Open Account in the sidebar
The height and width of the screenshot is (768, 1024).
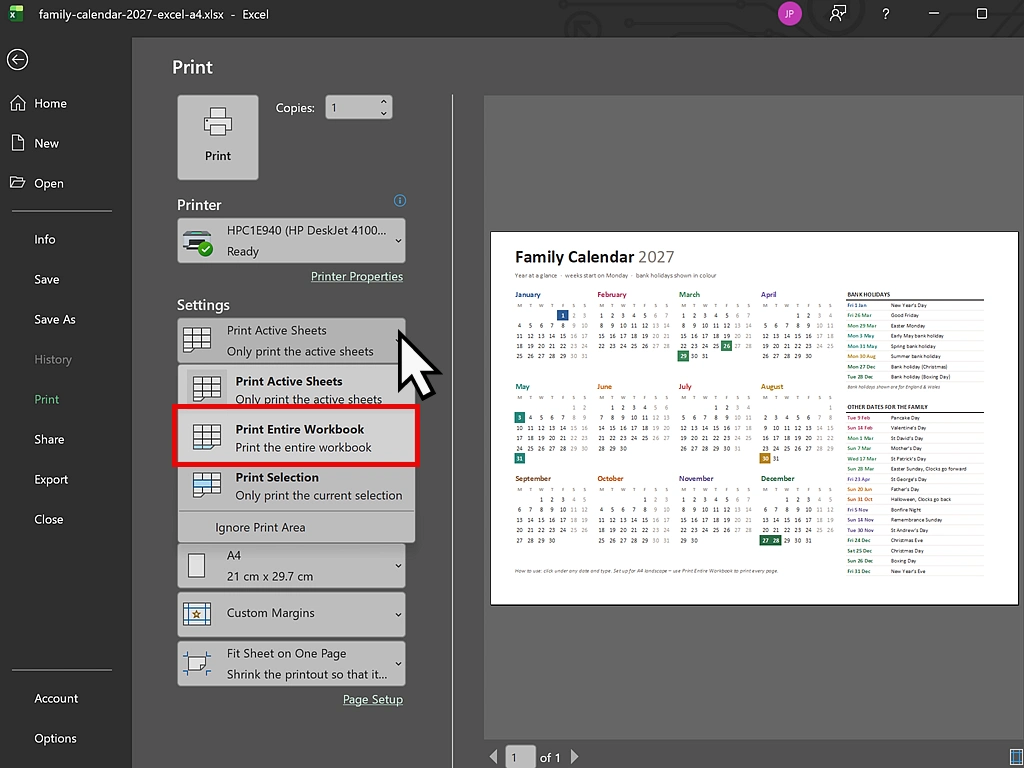(x=56, y=698)
